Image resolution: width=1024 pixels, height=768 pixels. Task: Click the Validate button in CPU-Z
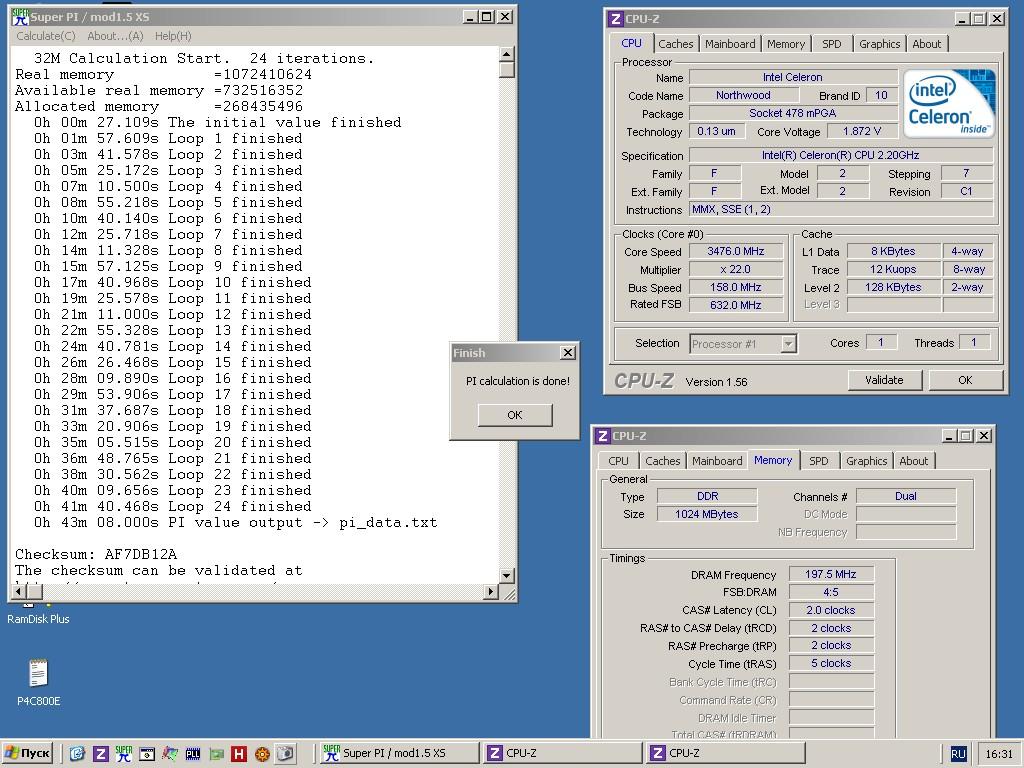click(884, 380)
